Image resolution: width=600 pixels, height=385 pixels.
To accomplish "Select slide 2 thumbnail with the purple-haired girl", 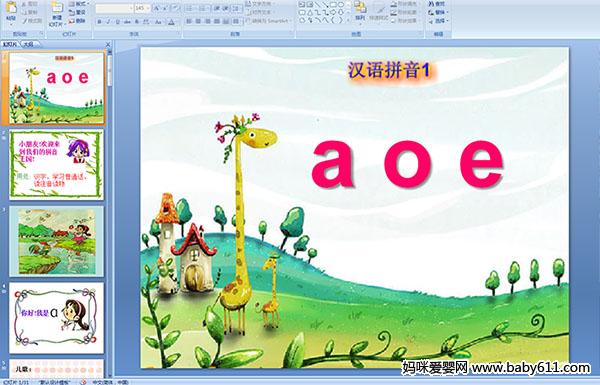I will point(57,165).
